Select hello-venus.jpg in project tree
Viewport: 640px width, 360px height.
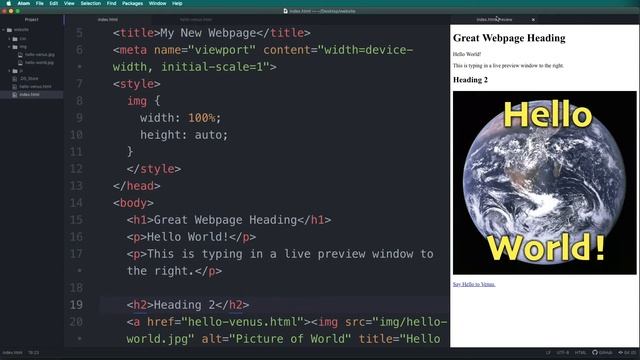pos(40,55)
